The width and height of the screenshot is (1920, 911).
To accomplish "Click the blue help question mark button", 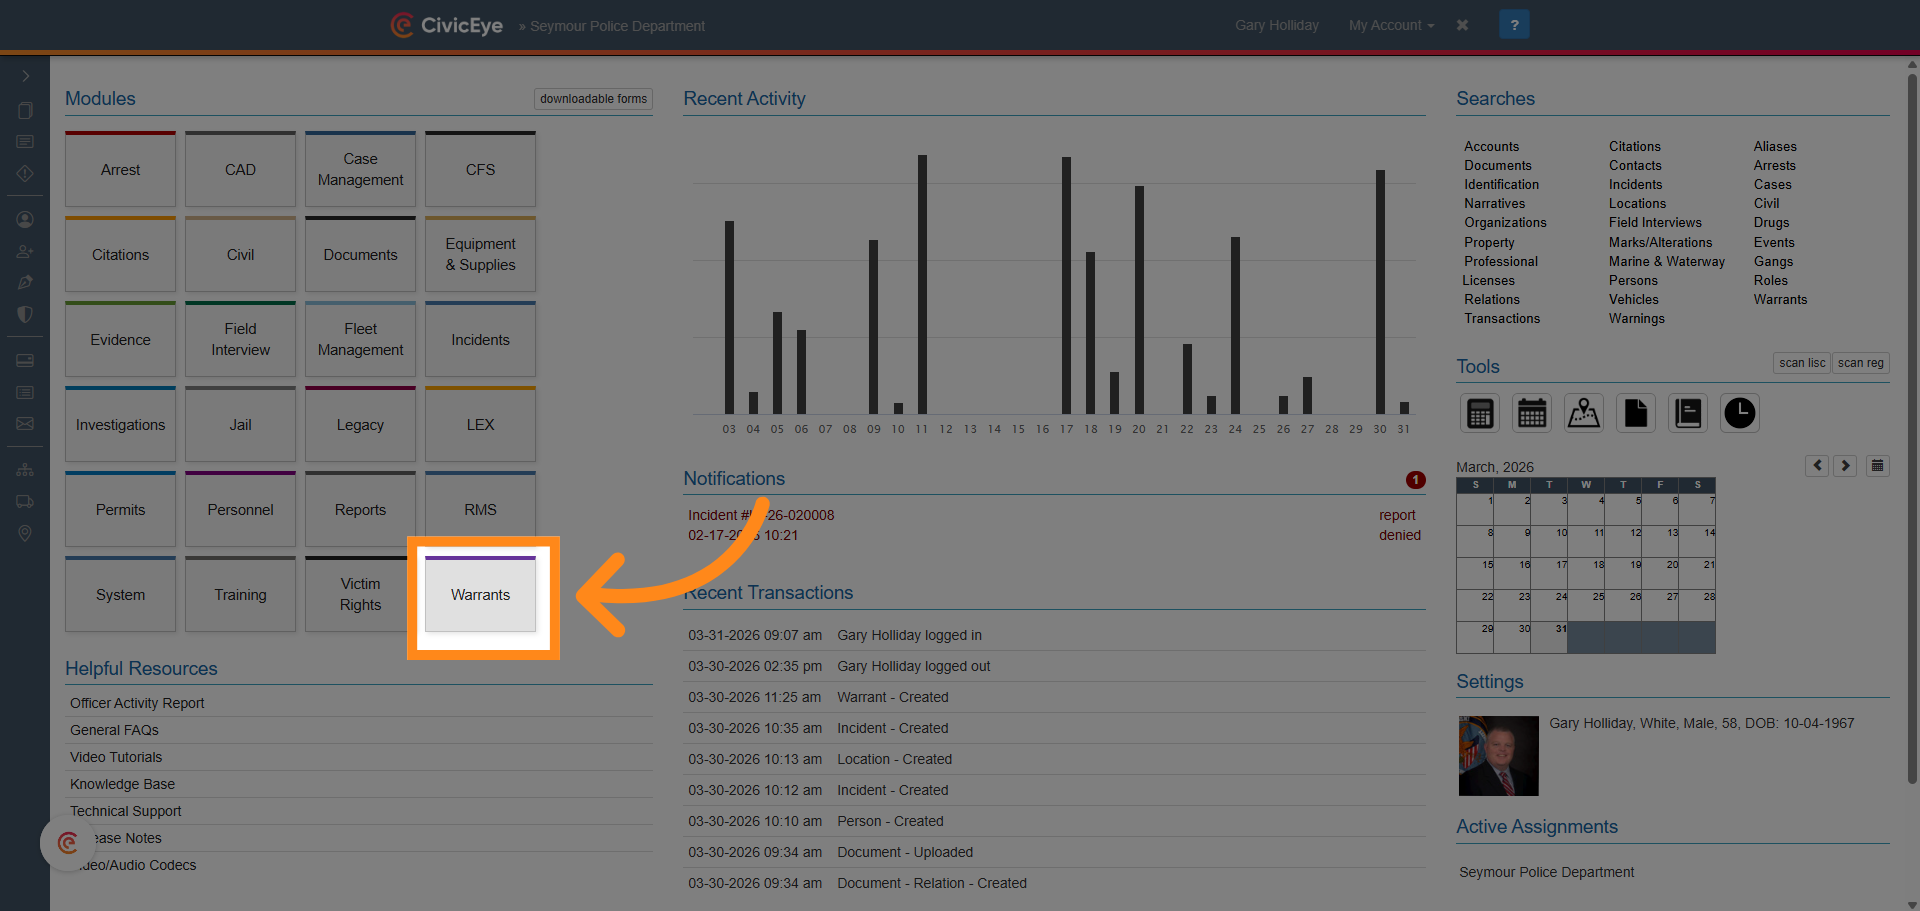I will pyautogui.click(x=1514, y=25).
